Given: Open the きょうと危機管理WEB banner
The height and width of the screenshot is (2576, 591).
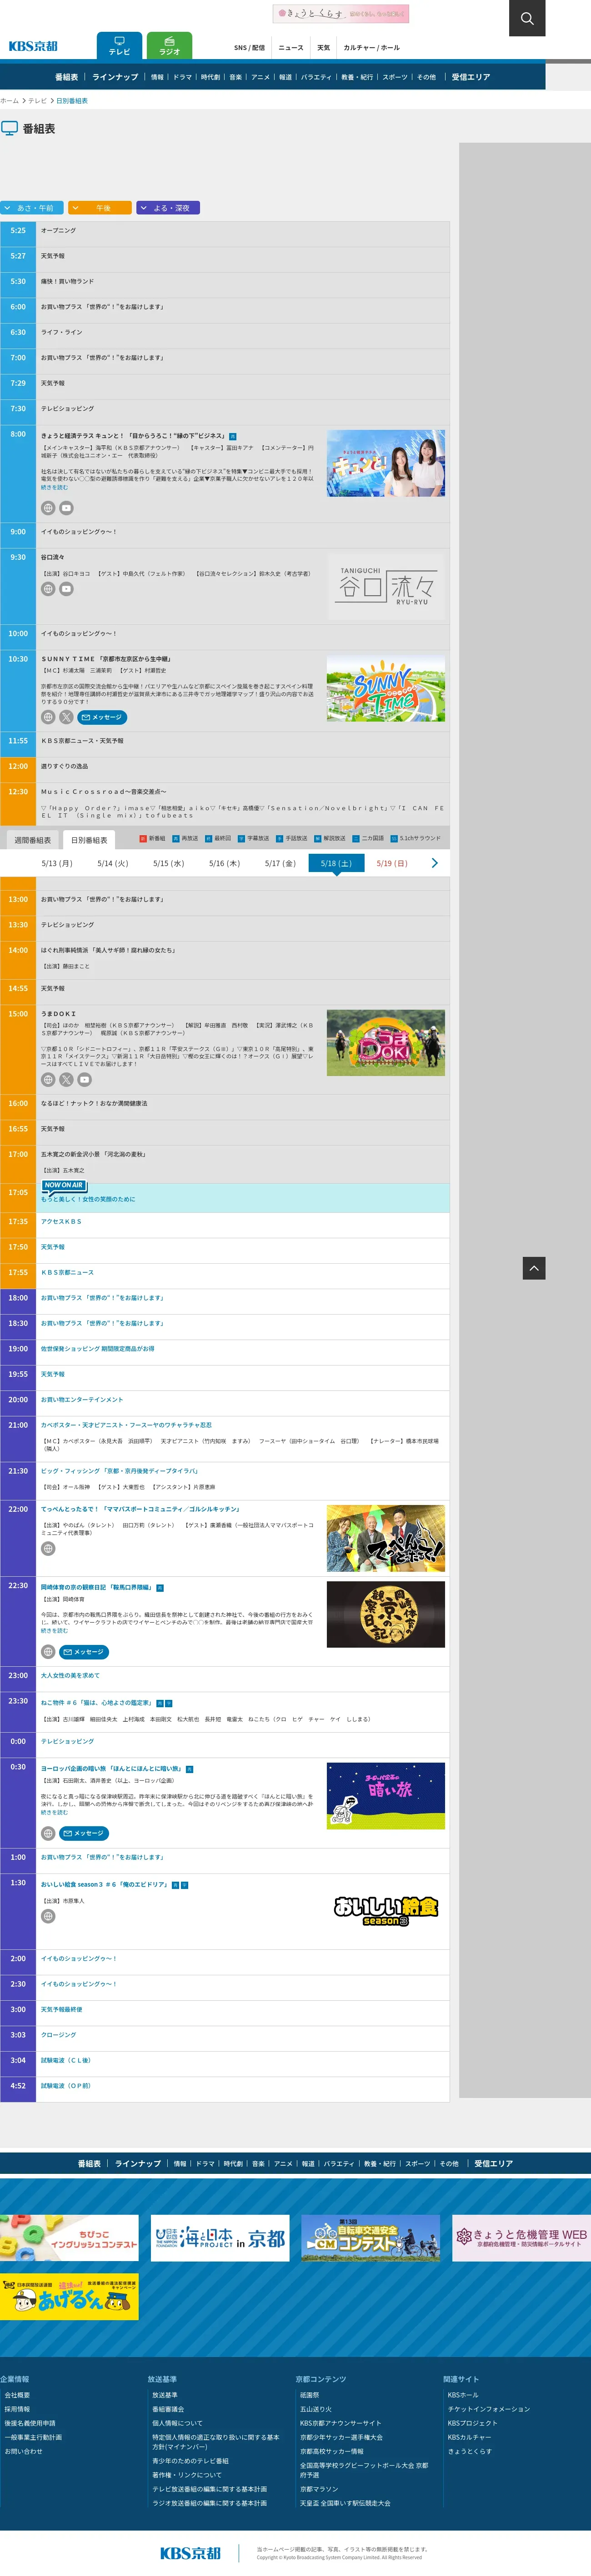Looking at the screenshot, I should point(521,2238).
